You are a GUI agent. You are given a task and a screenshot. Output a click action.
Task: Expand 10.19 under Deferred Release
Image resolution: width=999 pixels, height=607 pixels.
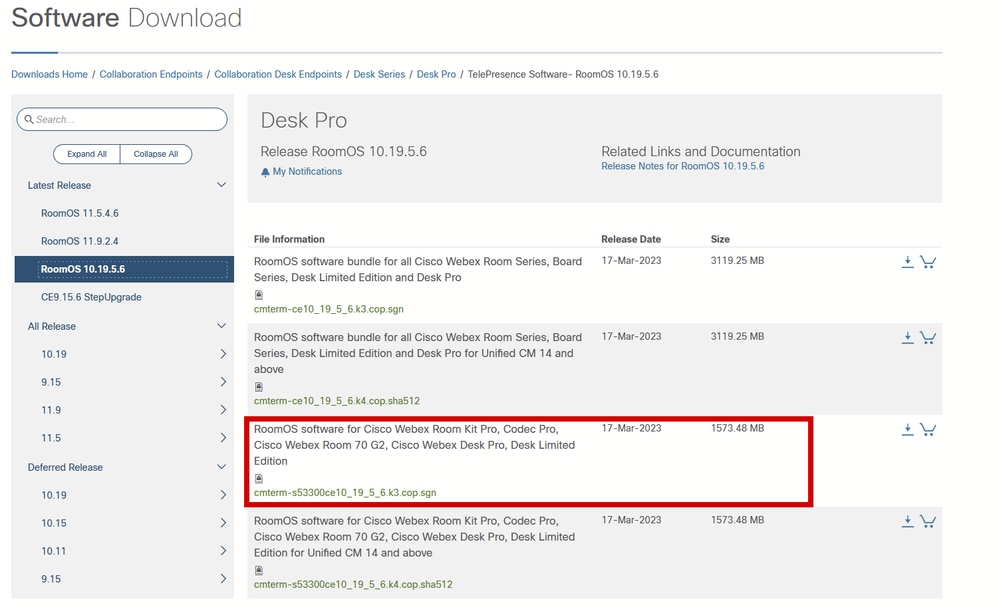coord(223,495)
